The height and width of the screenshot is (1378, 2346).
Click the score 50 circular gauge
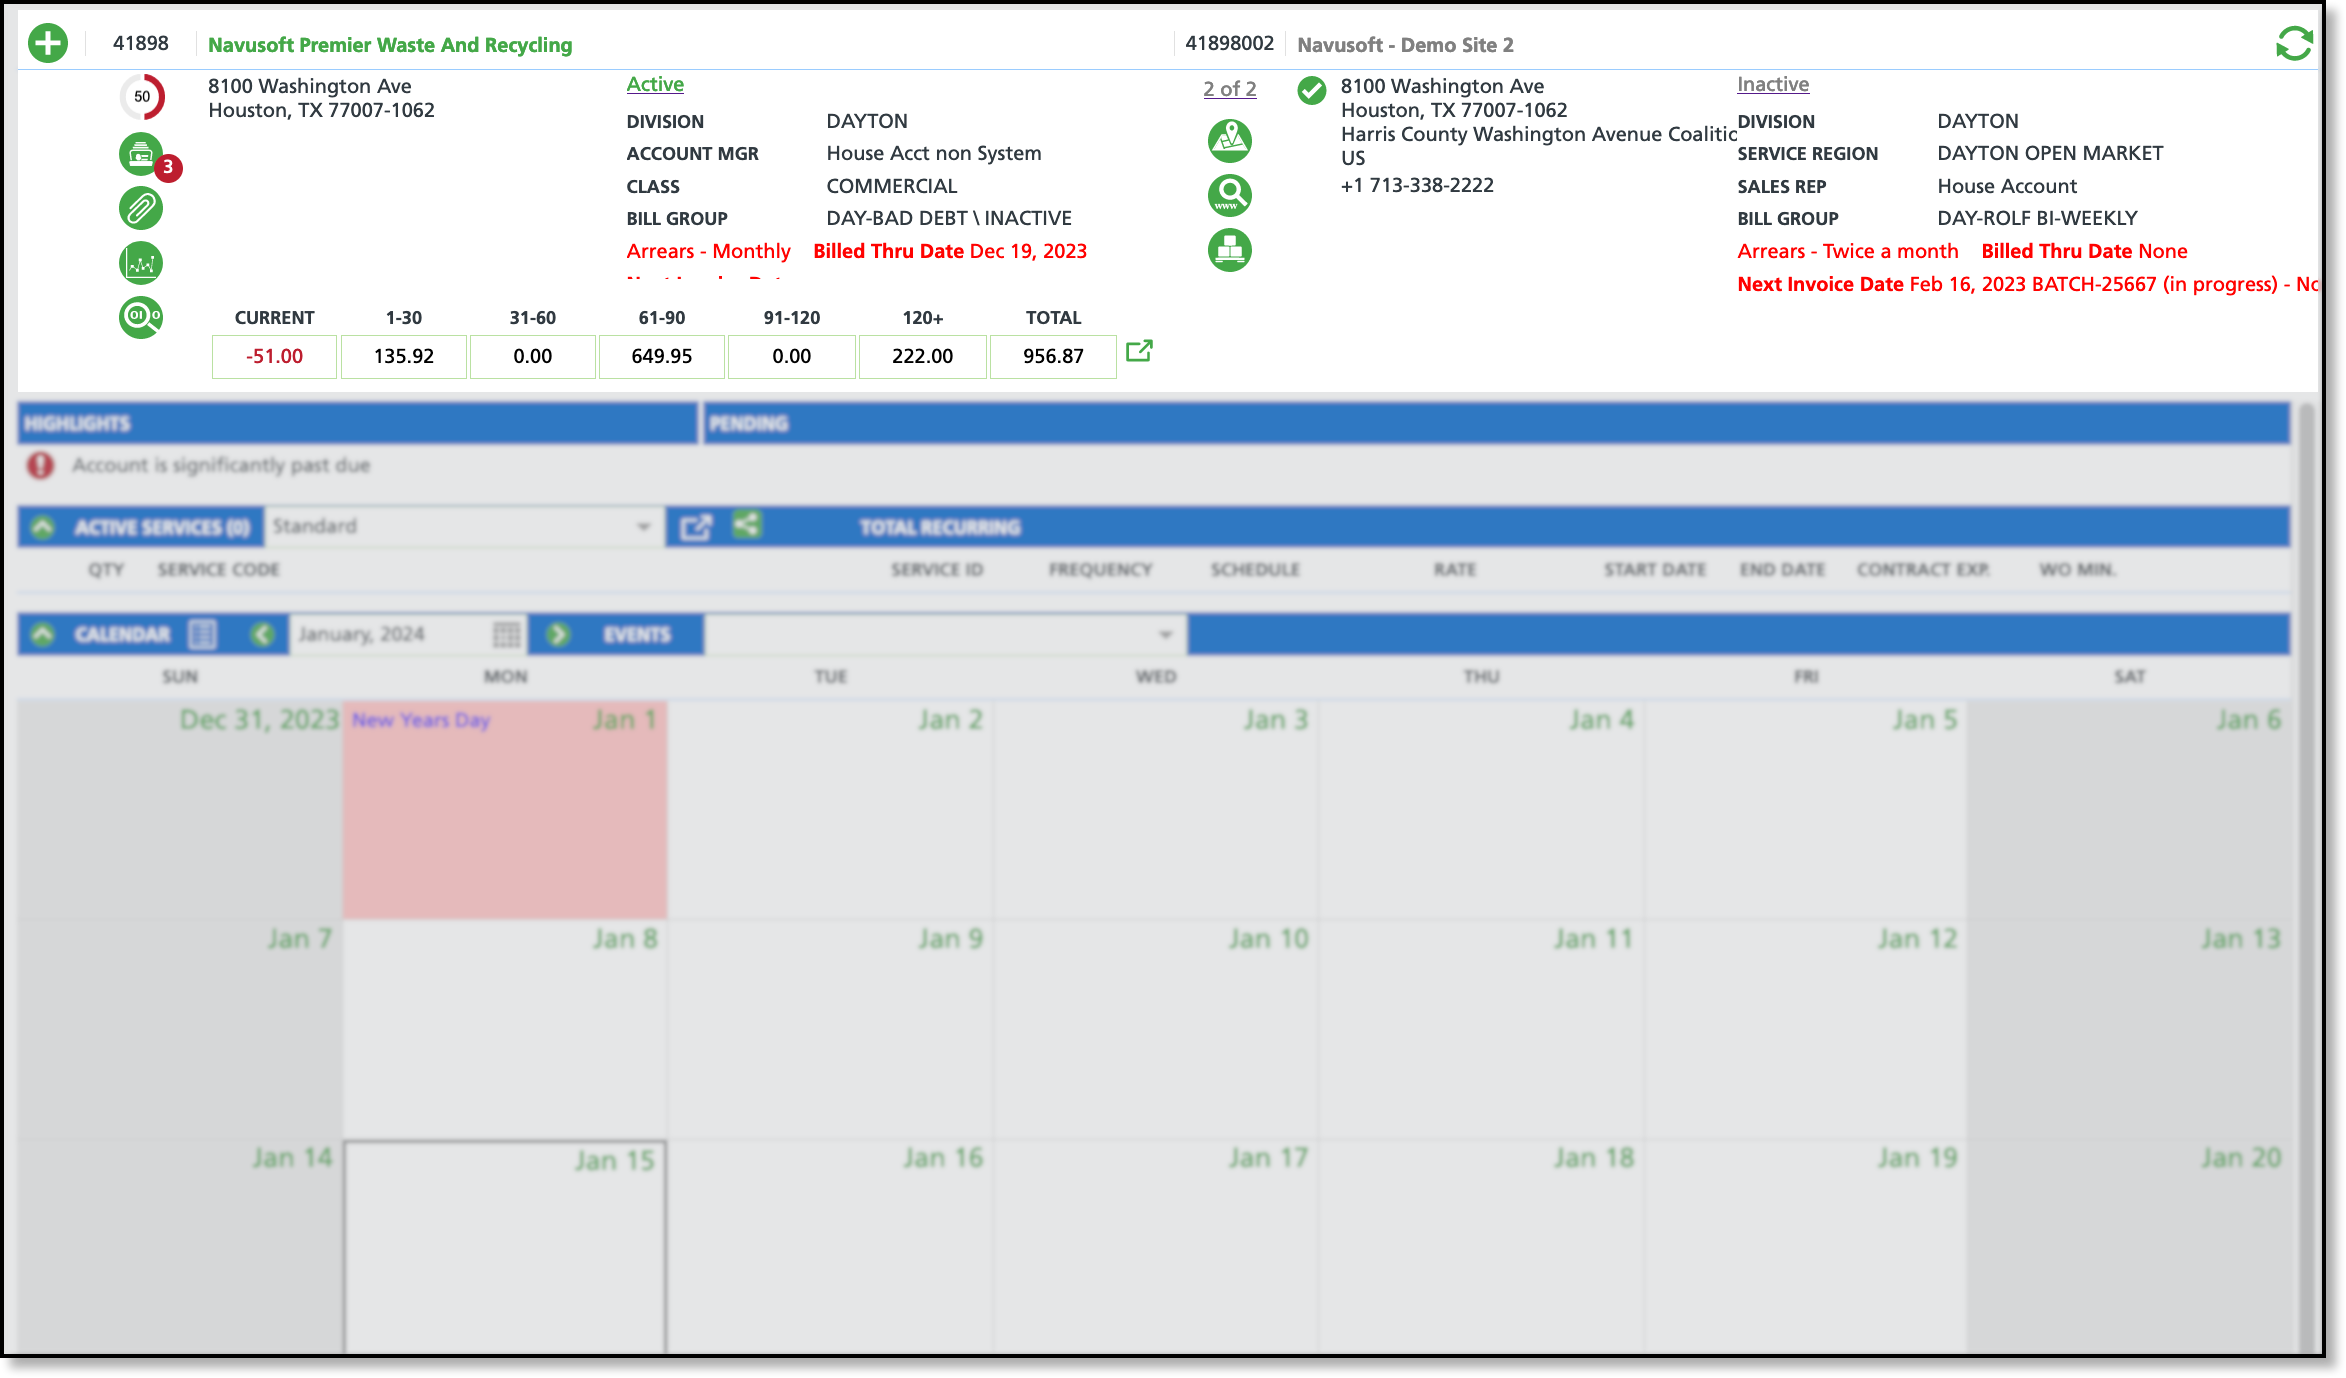(142, 97)
